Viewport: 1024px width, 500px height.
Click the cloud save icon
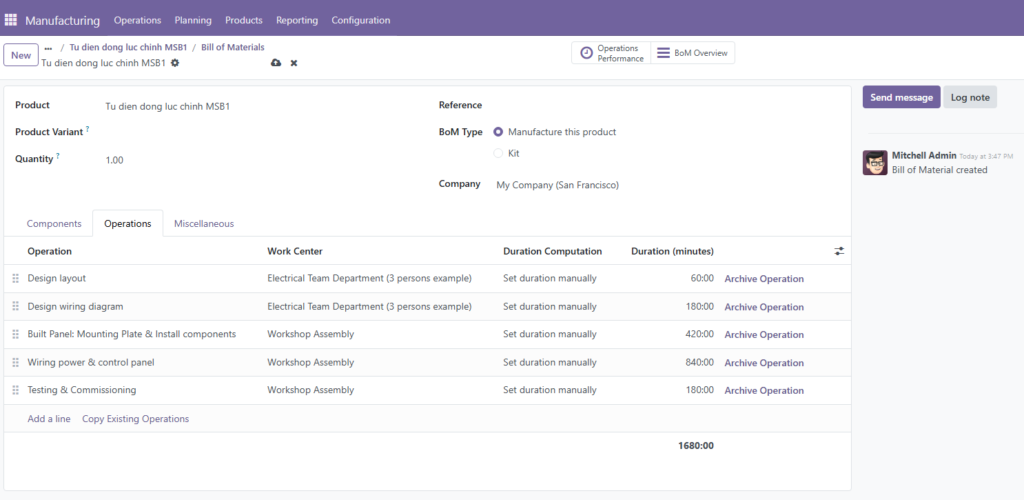pos(276,63)
